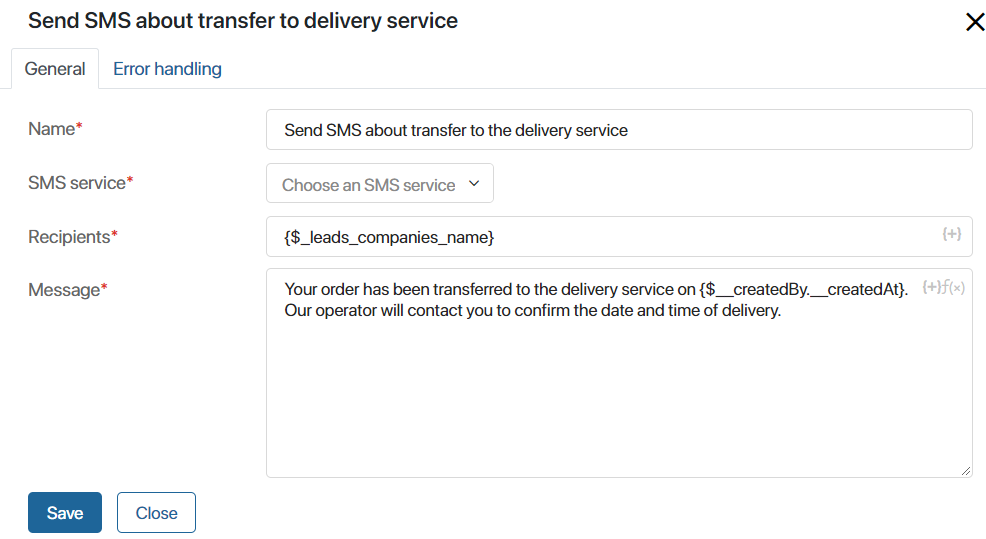Open the Error handling tab
Image resolution: width=986 pixels, height=539 pixels.
[167, 69]
